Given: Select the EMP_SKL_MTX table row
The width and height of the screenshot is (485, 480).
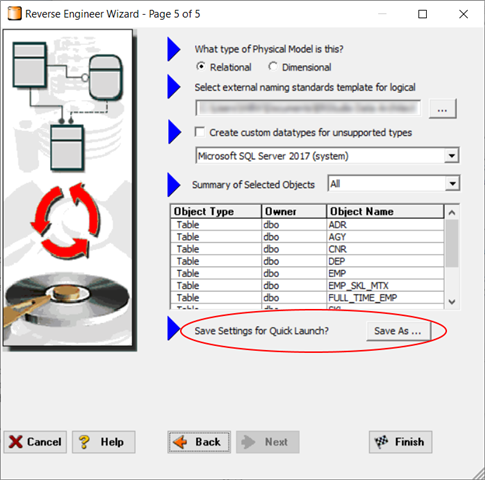Looking at the screenshot, I should click(x=307, y=285).
